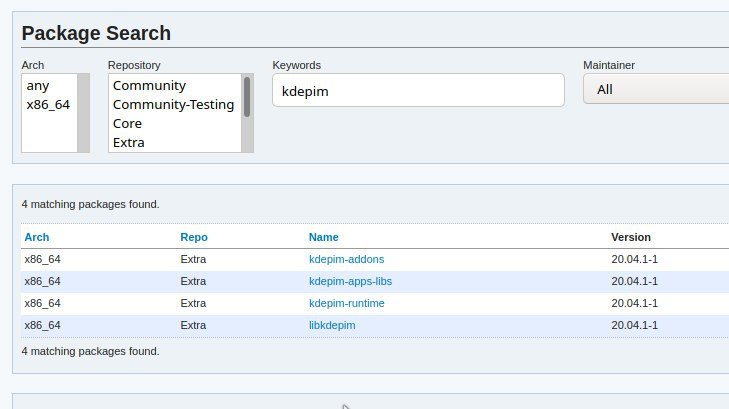Click version 20.04.1-1 of libkdepim
Viewport: 729px width, 409px height.
(x=635, y=325)
